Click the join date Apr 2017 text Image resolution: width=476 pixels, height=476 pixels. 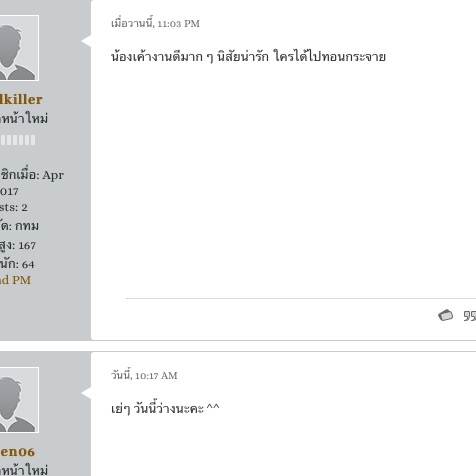tap(32, 183)
